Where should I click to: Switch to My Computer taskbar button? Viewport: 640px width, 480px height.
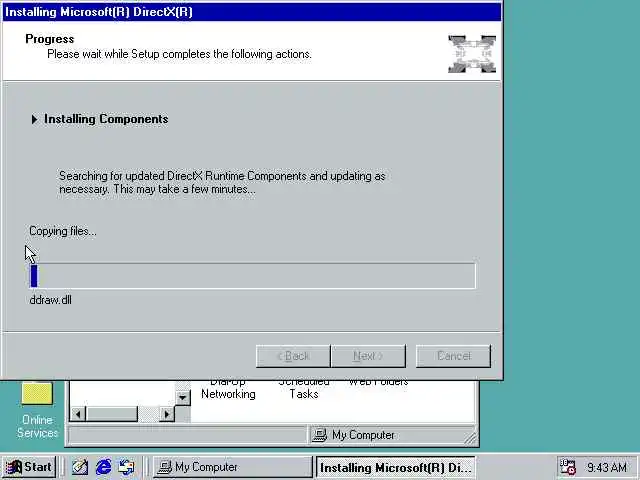coord(232,467)
